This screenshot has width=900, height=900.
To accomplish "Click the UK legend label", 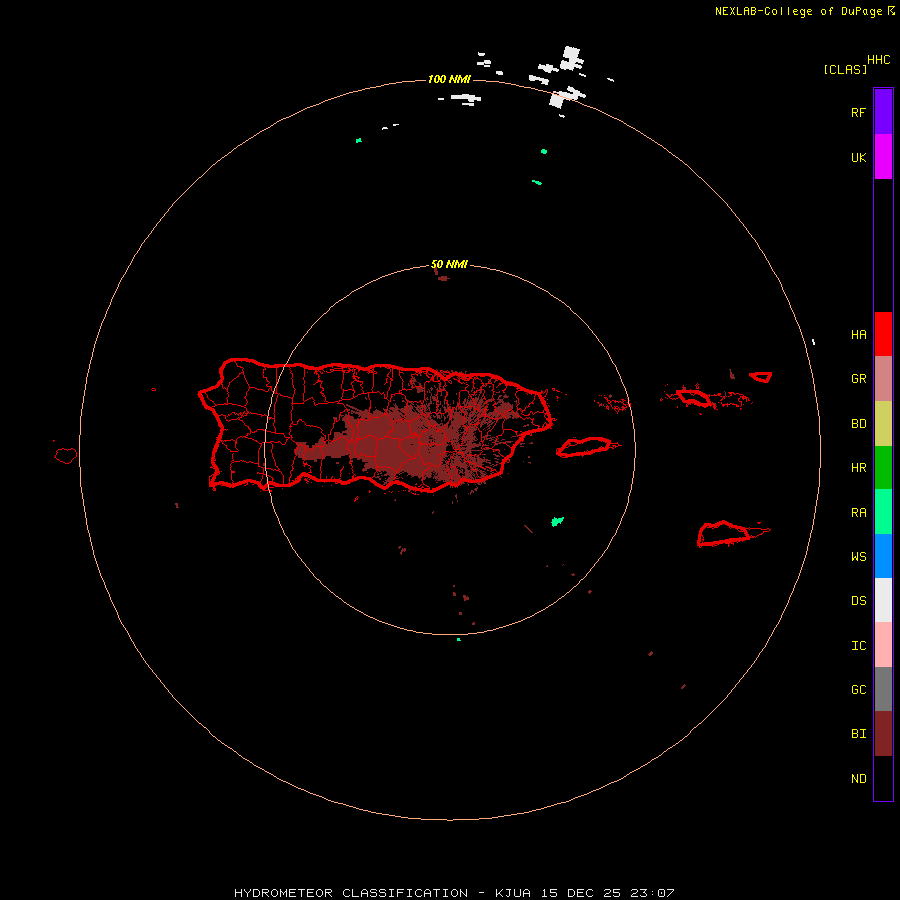I will (859, 158).
